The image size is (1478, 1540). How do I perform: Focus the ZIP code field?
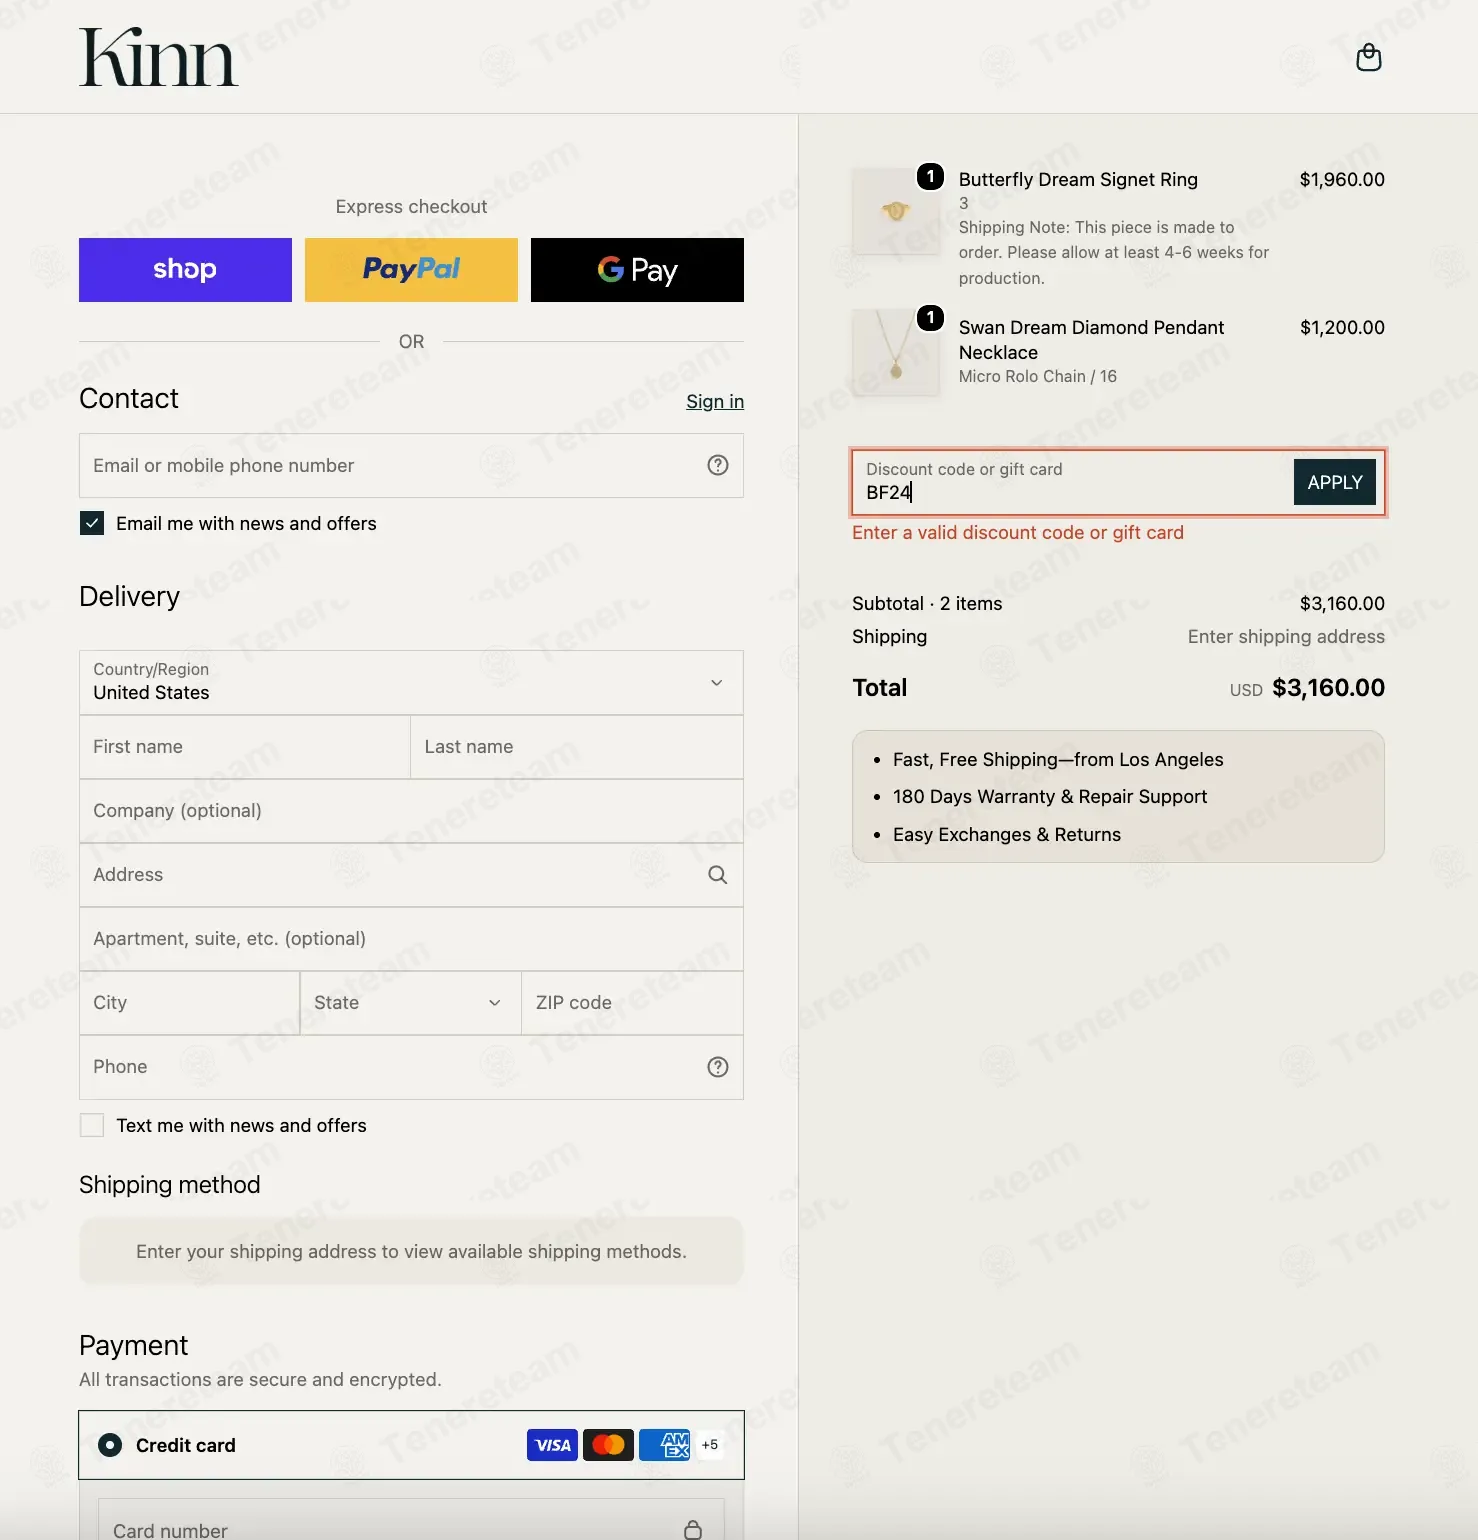tap(632, 1003)
